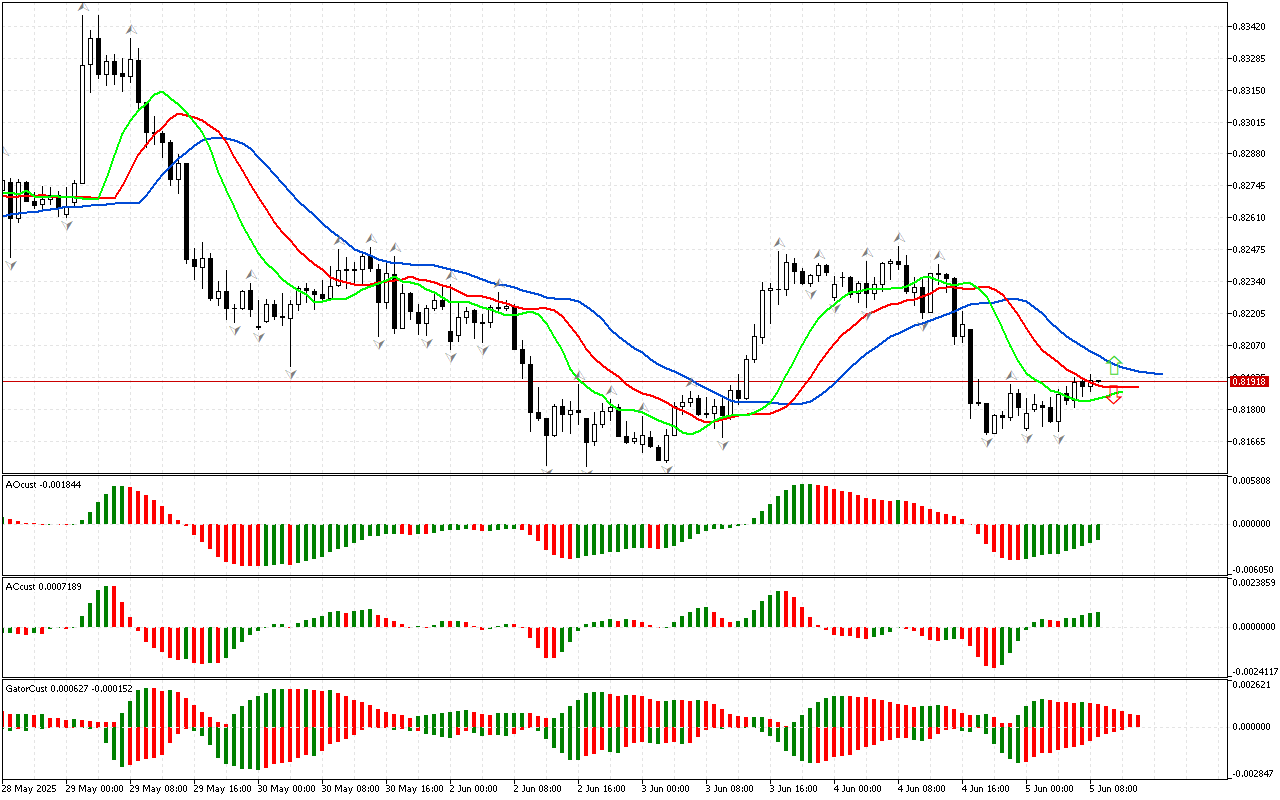Click the tallest white candle on 29 May
The height and width of the screenshot is (800, 1280).
tap(83, 125)
